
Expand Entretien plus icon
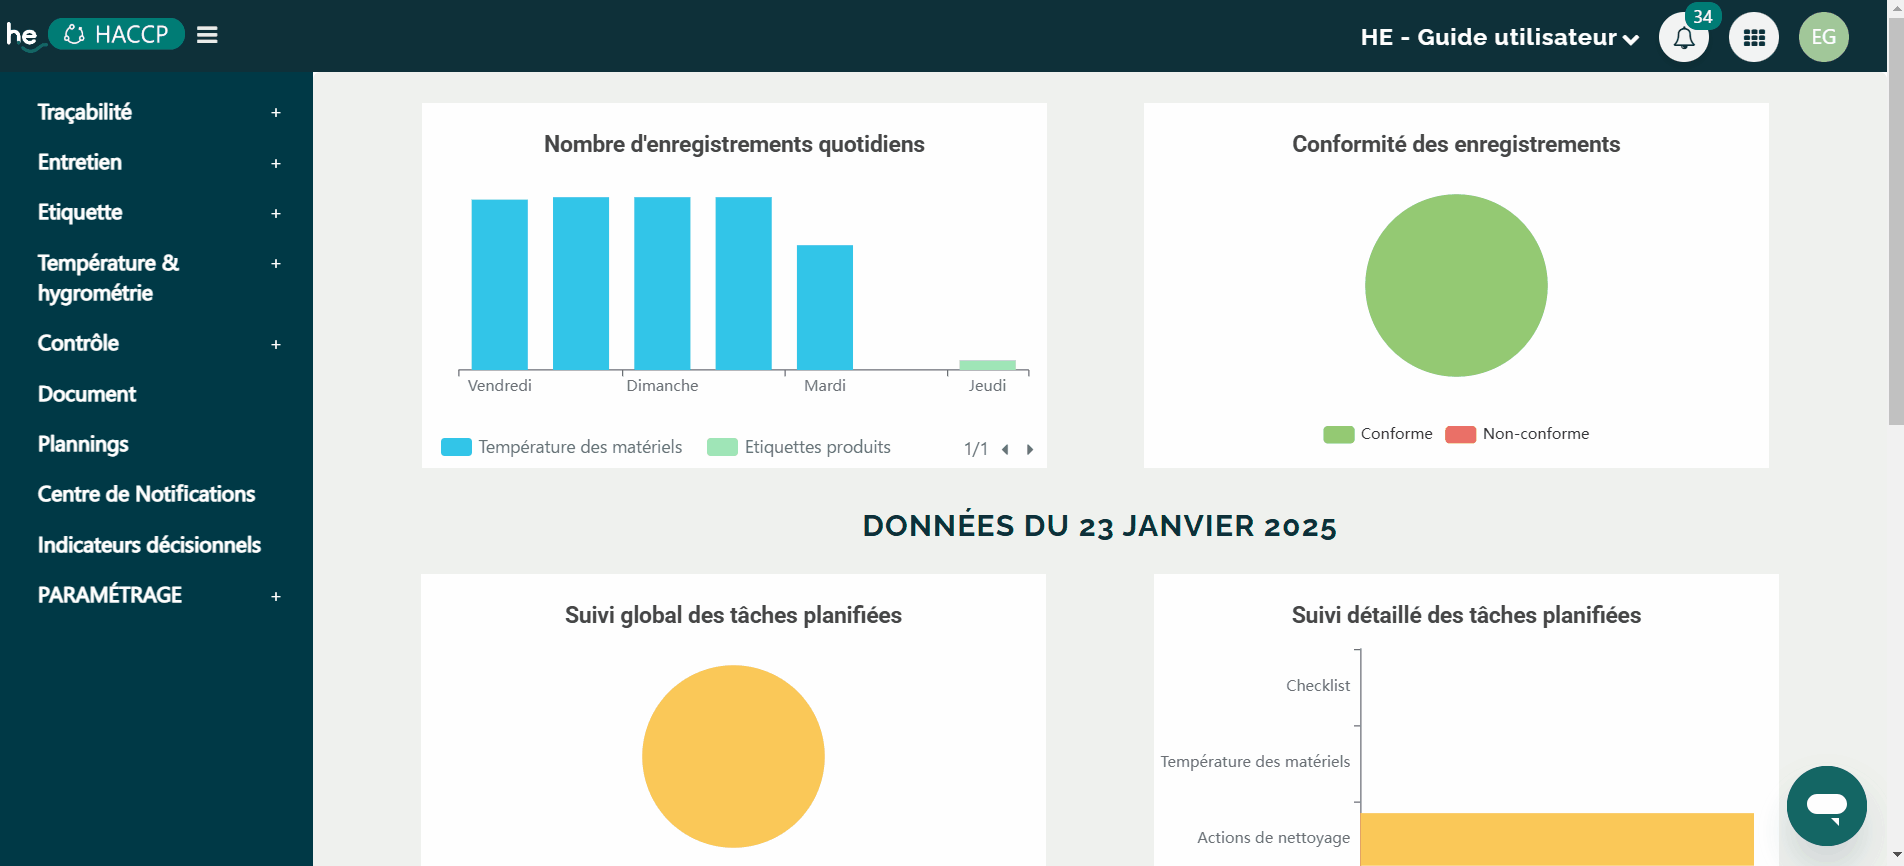(x=276, y=163)
